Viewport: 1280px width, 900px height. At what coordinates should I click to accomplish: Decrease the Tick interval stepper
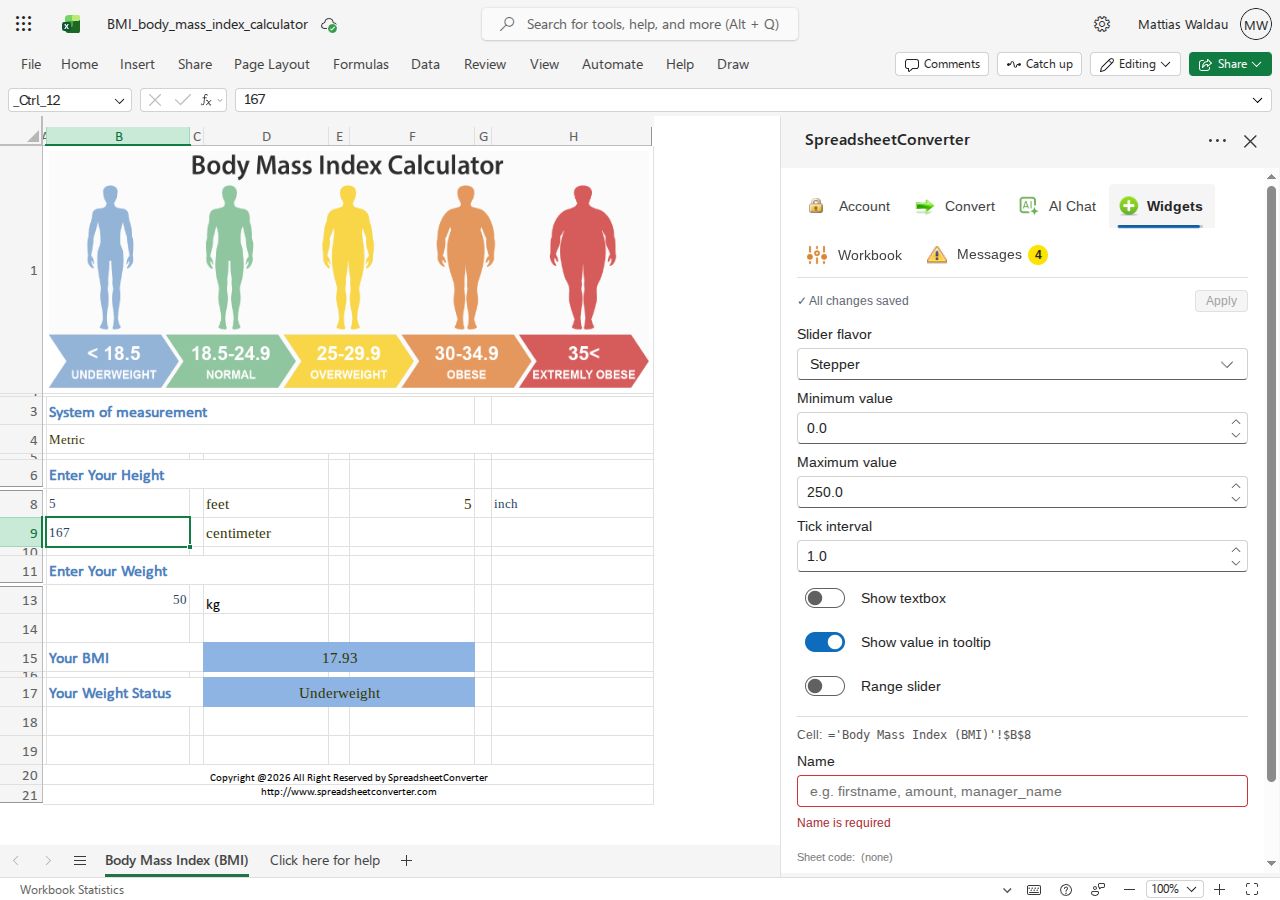tap(1236, 563)
